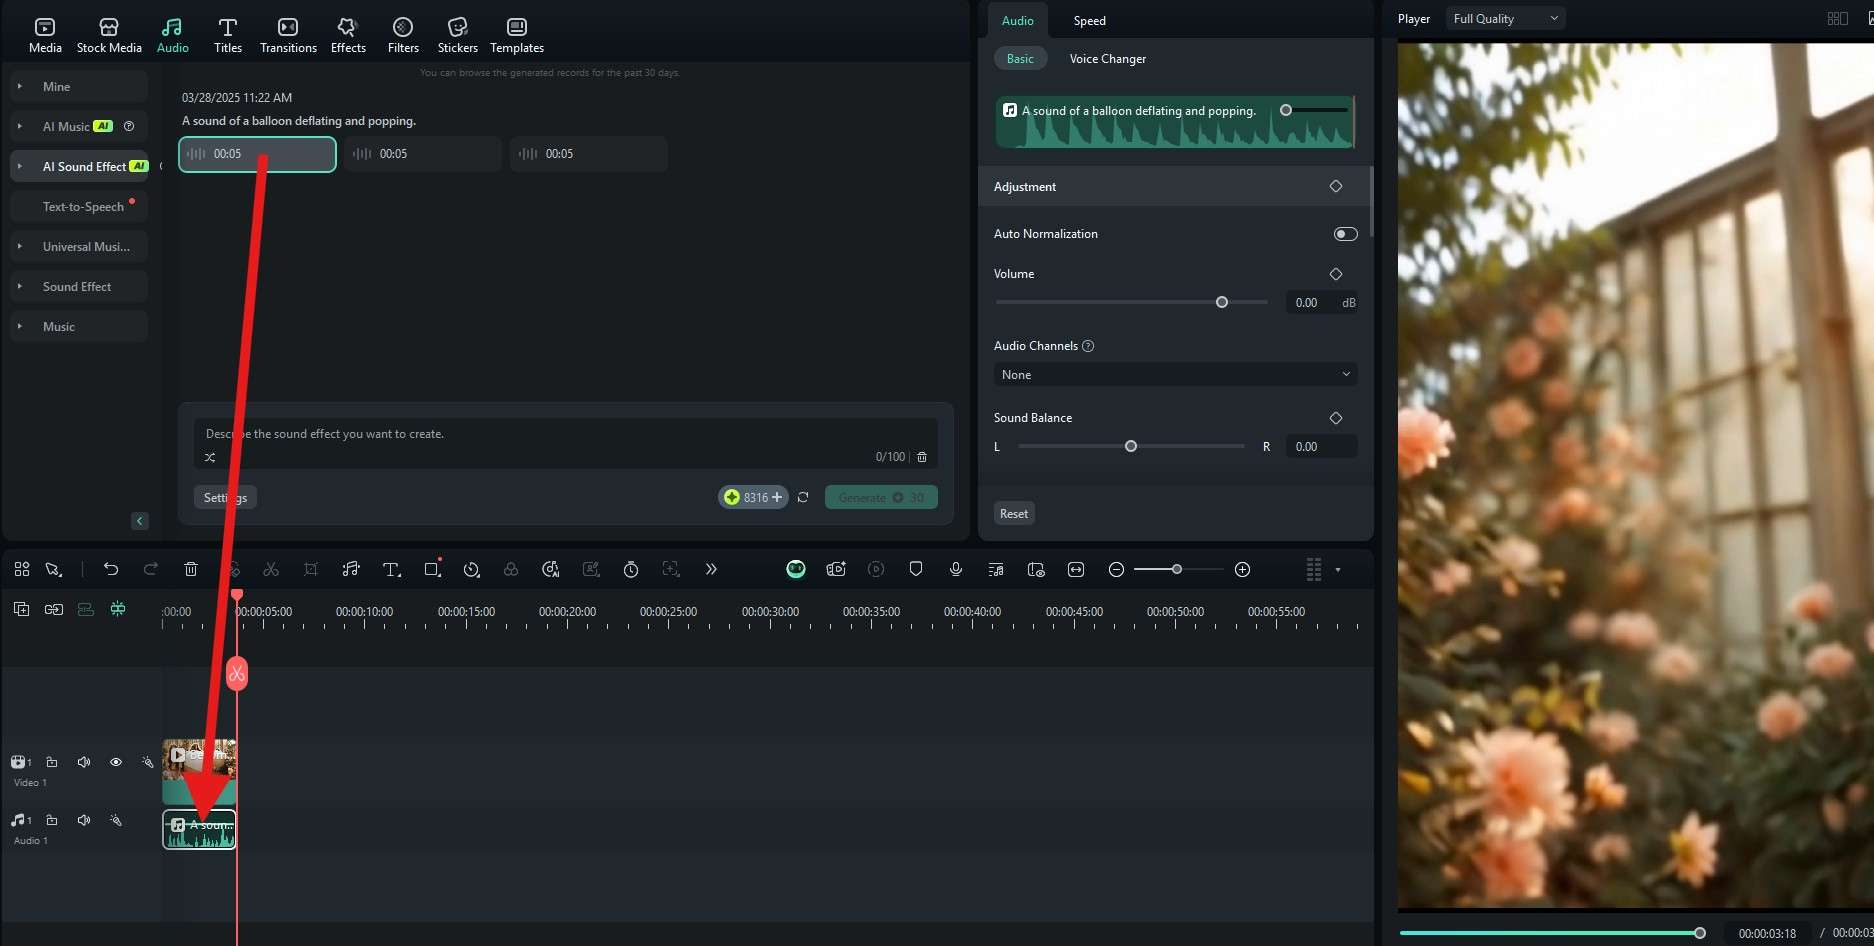The width and height of the screenshot is (1874, 946).
Task: Add Sound Balance keyframe diamond
Action: click(1336, 418)
